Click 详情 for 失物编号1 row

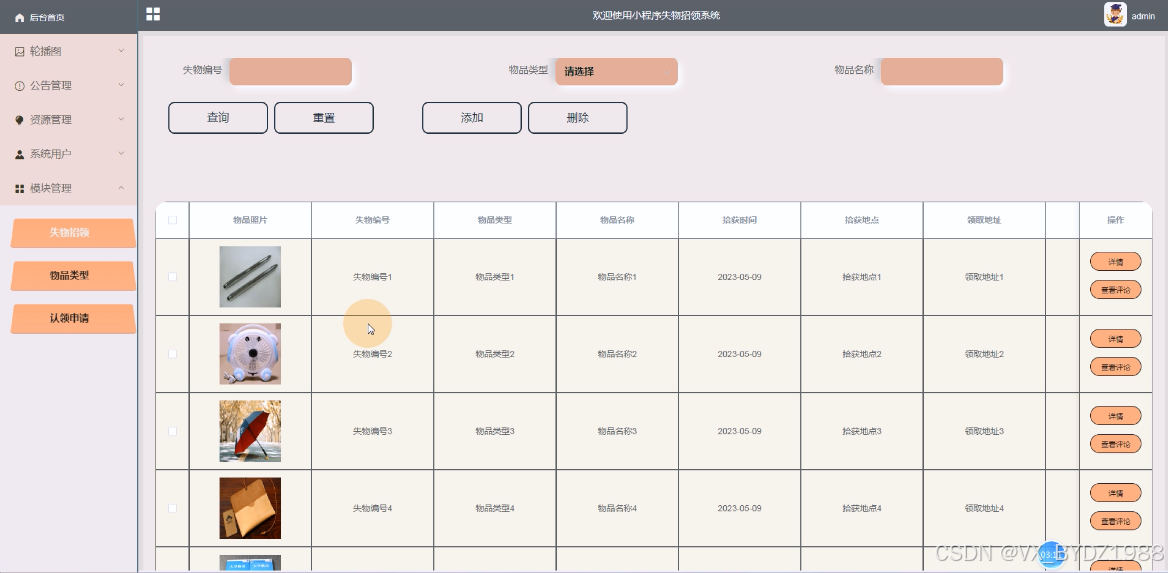[1115, 262]
